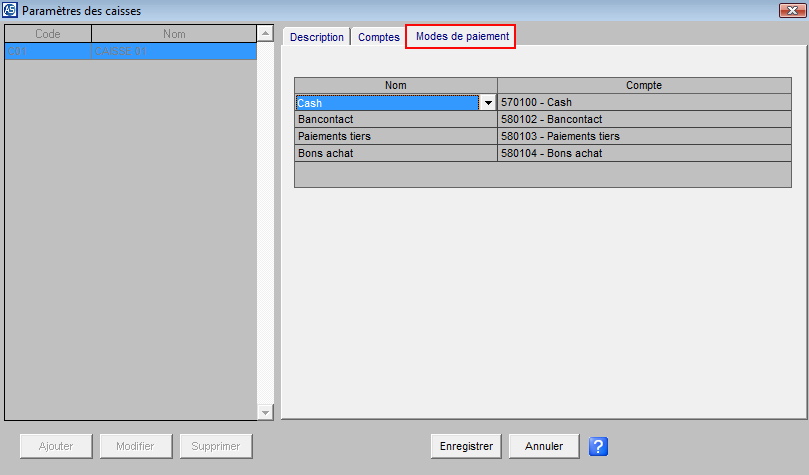
Task: Select the CAISSE 01 name cell
Action: click(x=174, y=51)
